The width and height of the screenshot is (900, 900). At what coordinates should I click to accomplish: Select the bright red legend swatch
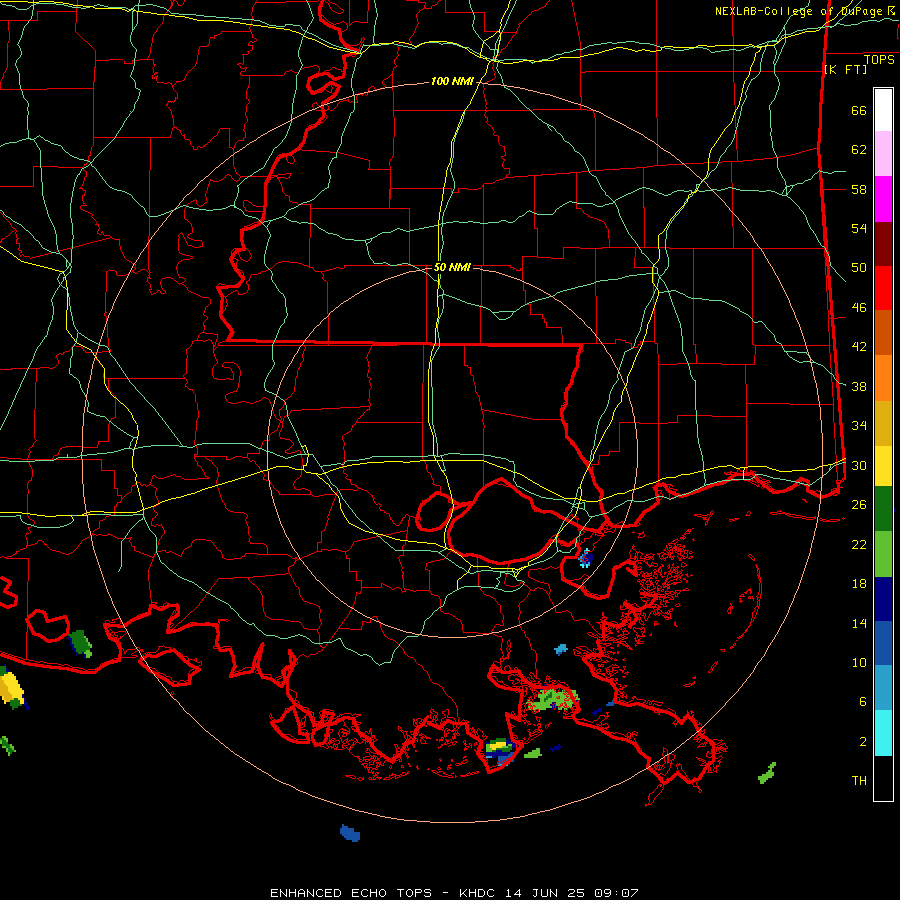[883, 288]
